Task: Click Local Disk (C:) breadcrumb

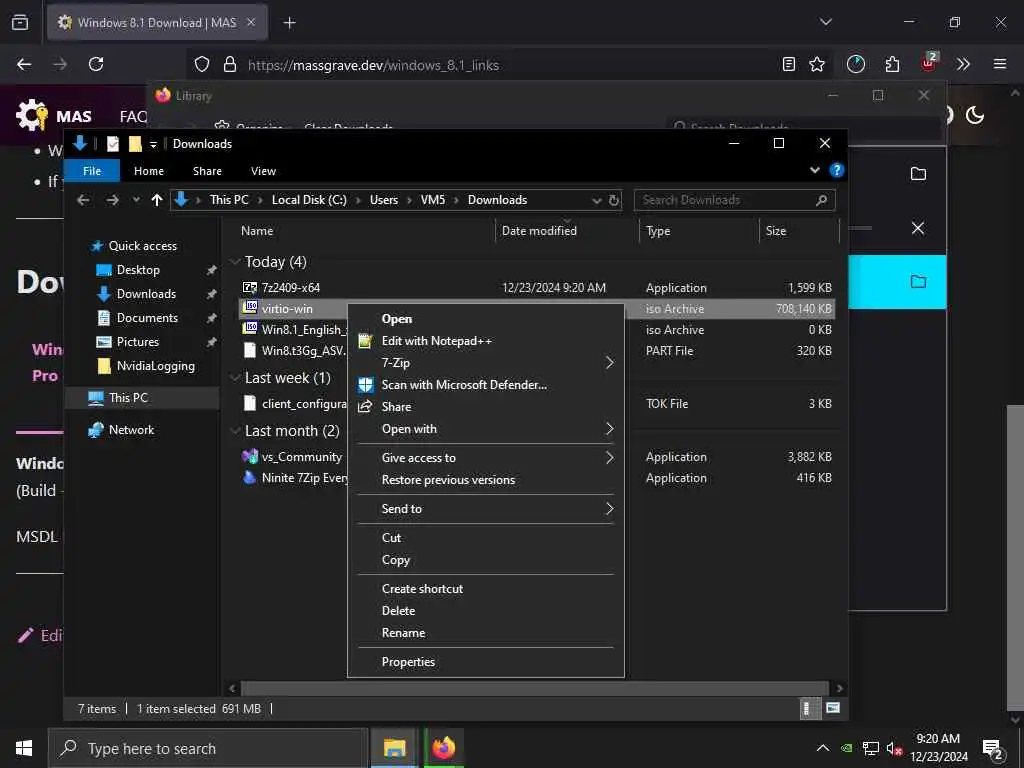Action: [309, 200]
